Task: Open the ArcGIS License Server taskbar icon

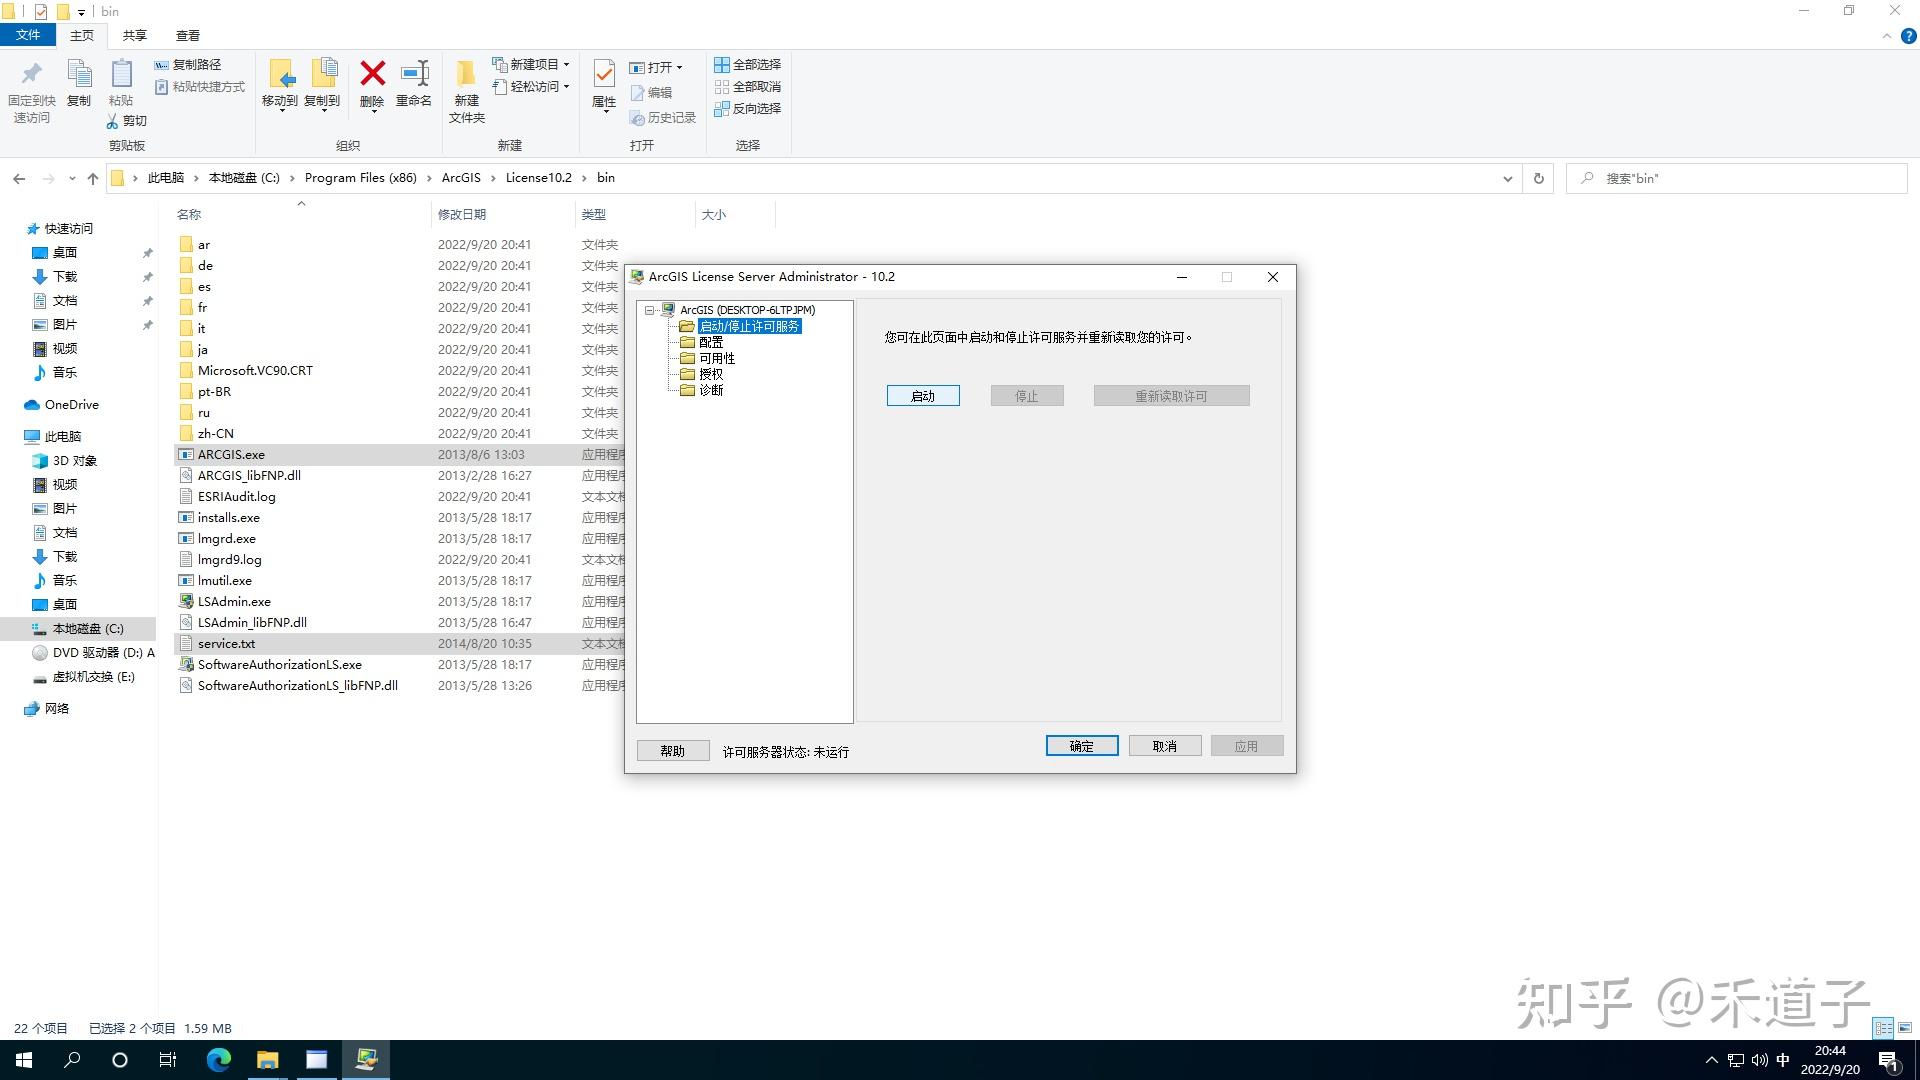Action: pyautogui.click(x=366, y=1060)
